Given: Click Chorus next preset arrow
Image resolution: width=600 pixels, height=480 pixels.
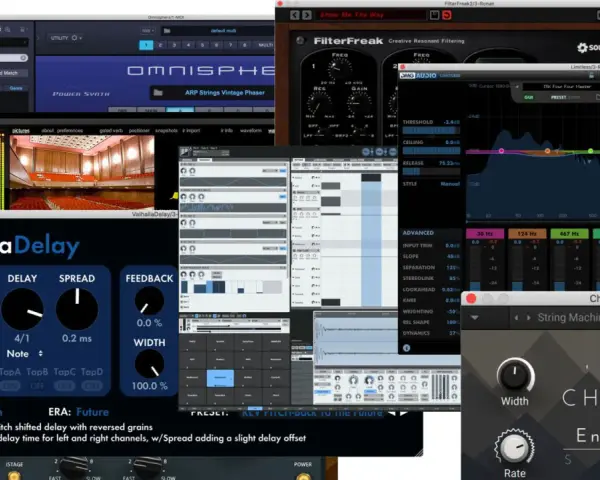Looking at the screenshot, I should click(x=528, y=318).
